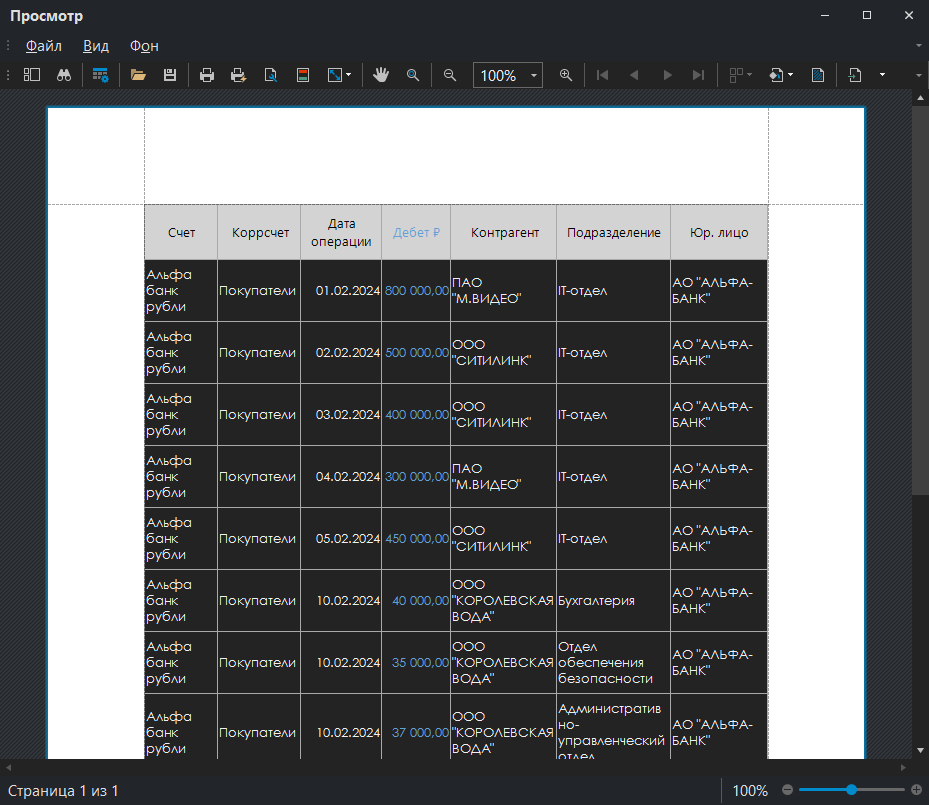The width and height of the screenshot is (929, 805).
Task: Click the zoom in toolbar icon
Action: 566,75
